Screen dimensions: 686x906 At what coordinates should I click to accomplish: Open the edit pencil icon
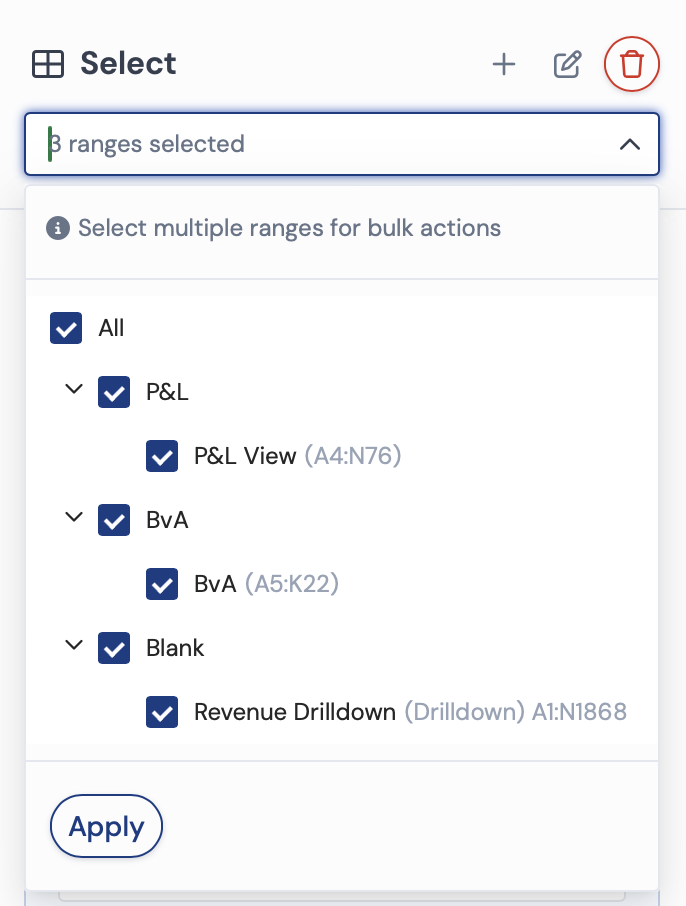[x=567, y=64]
